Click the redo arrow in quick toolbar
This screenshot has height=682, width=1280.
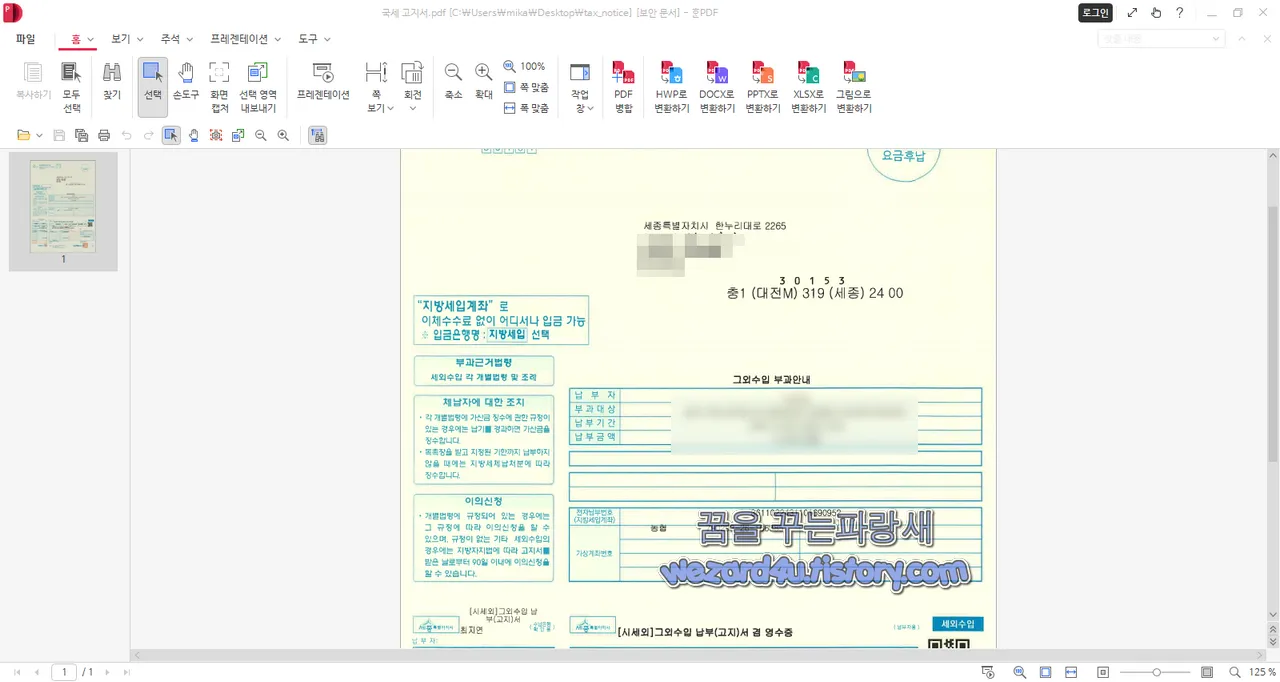pos(148,135)
